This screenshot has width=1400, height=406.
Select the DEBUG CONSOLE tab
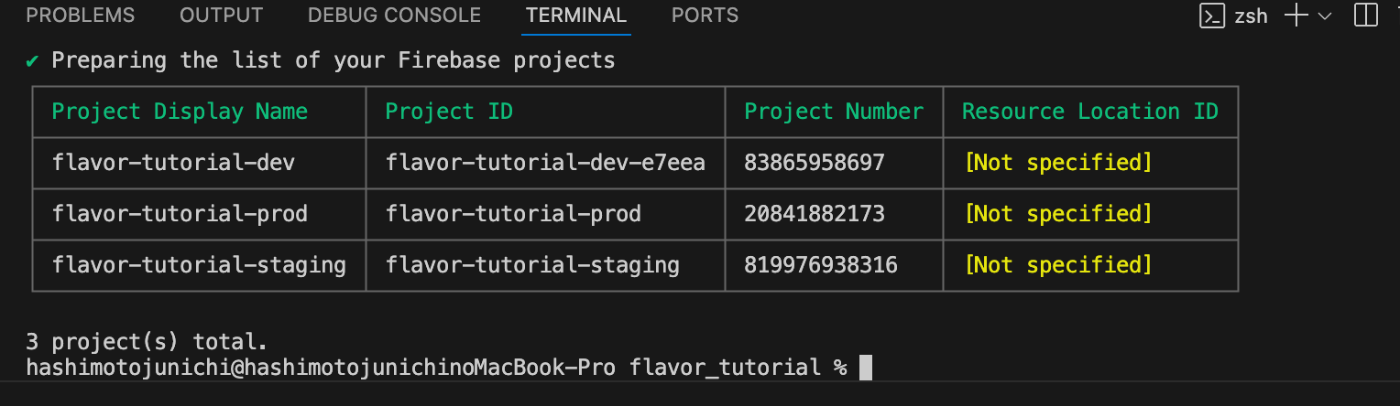pyautogui.click(x=394, y=16)
